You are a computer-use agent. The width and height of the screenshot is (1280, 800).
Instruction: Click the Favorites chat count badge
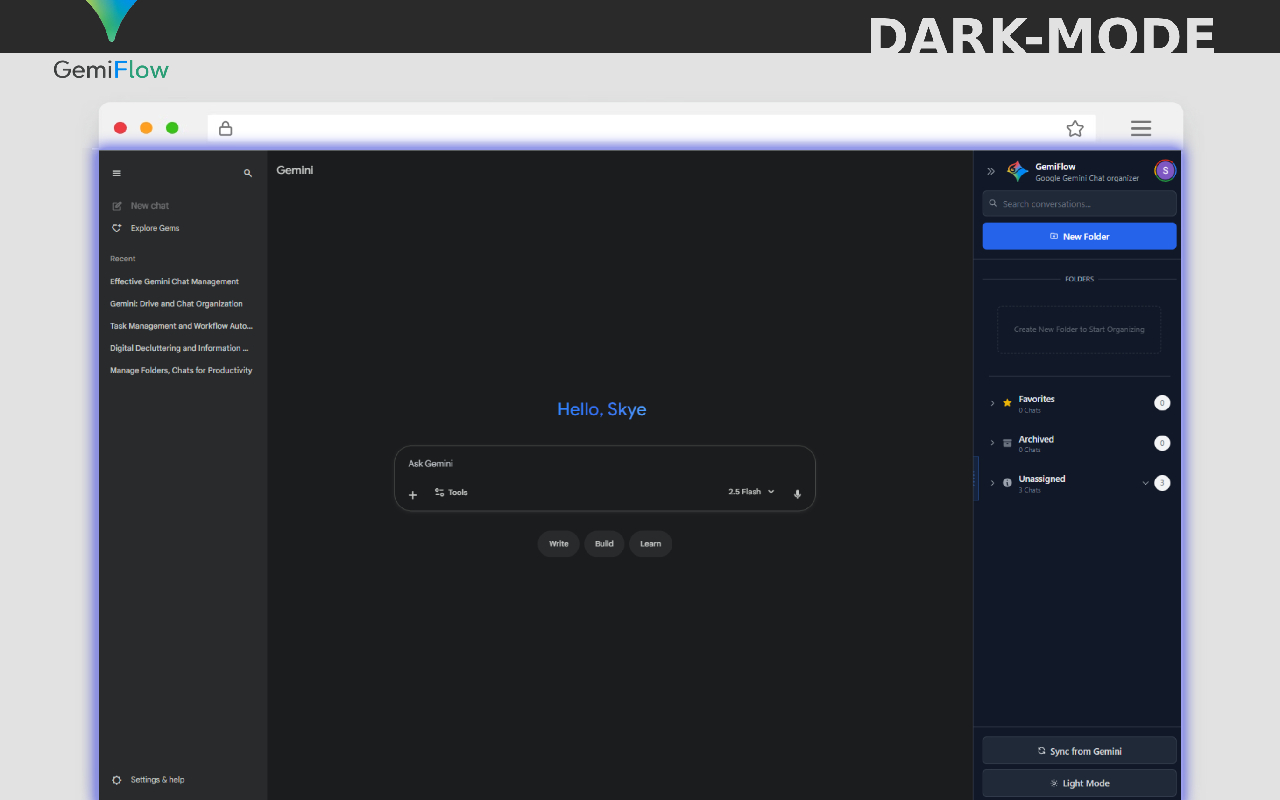(x=1162, y=403)
